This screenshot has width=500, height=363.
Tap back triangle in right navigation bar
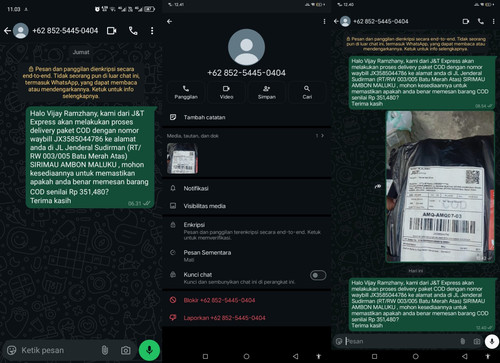point(464,356)
